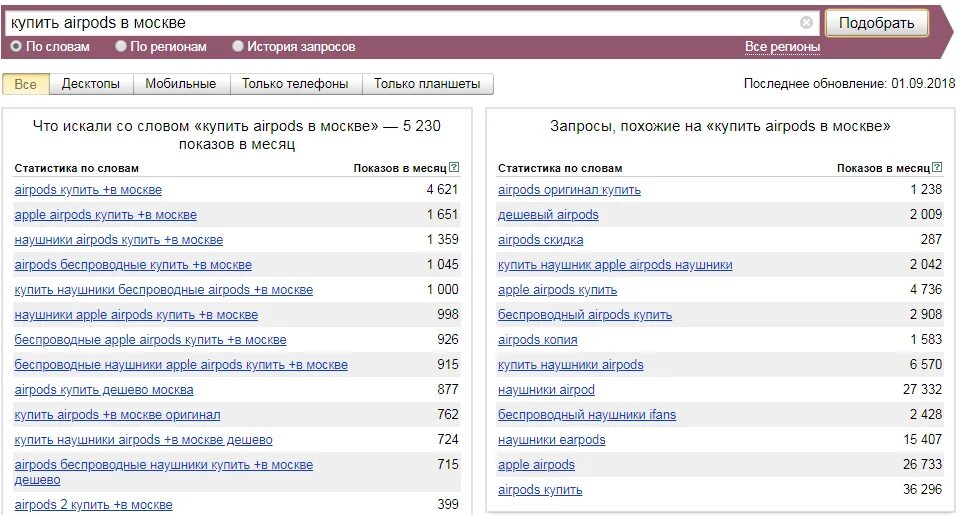
Task: Open link 'apple airpods' in similar queries
Action: tap(536, 465)
